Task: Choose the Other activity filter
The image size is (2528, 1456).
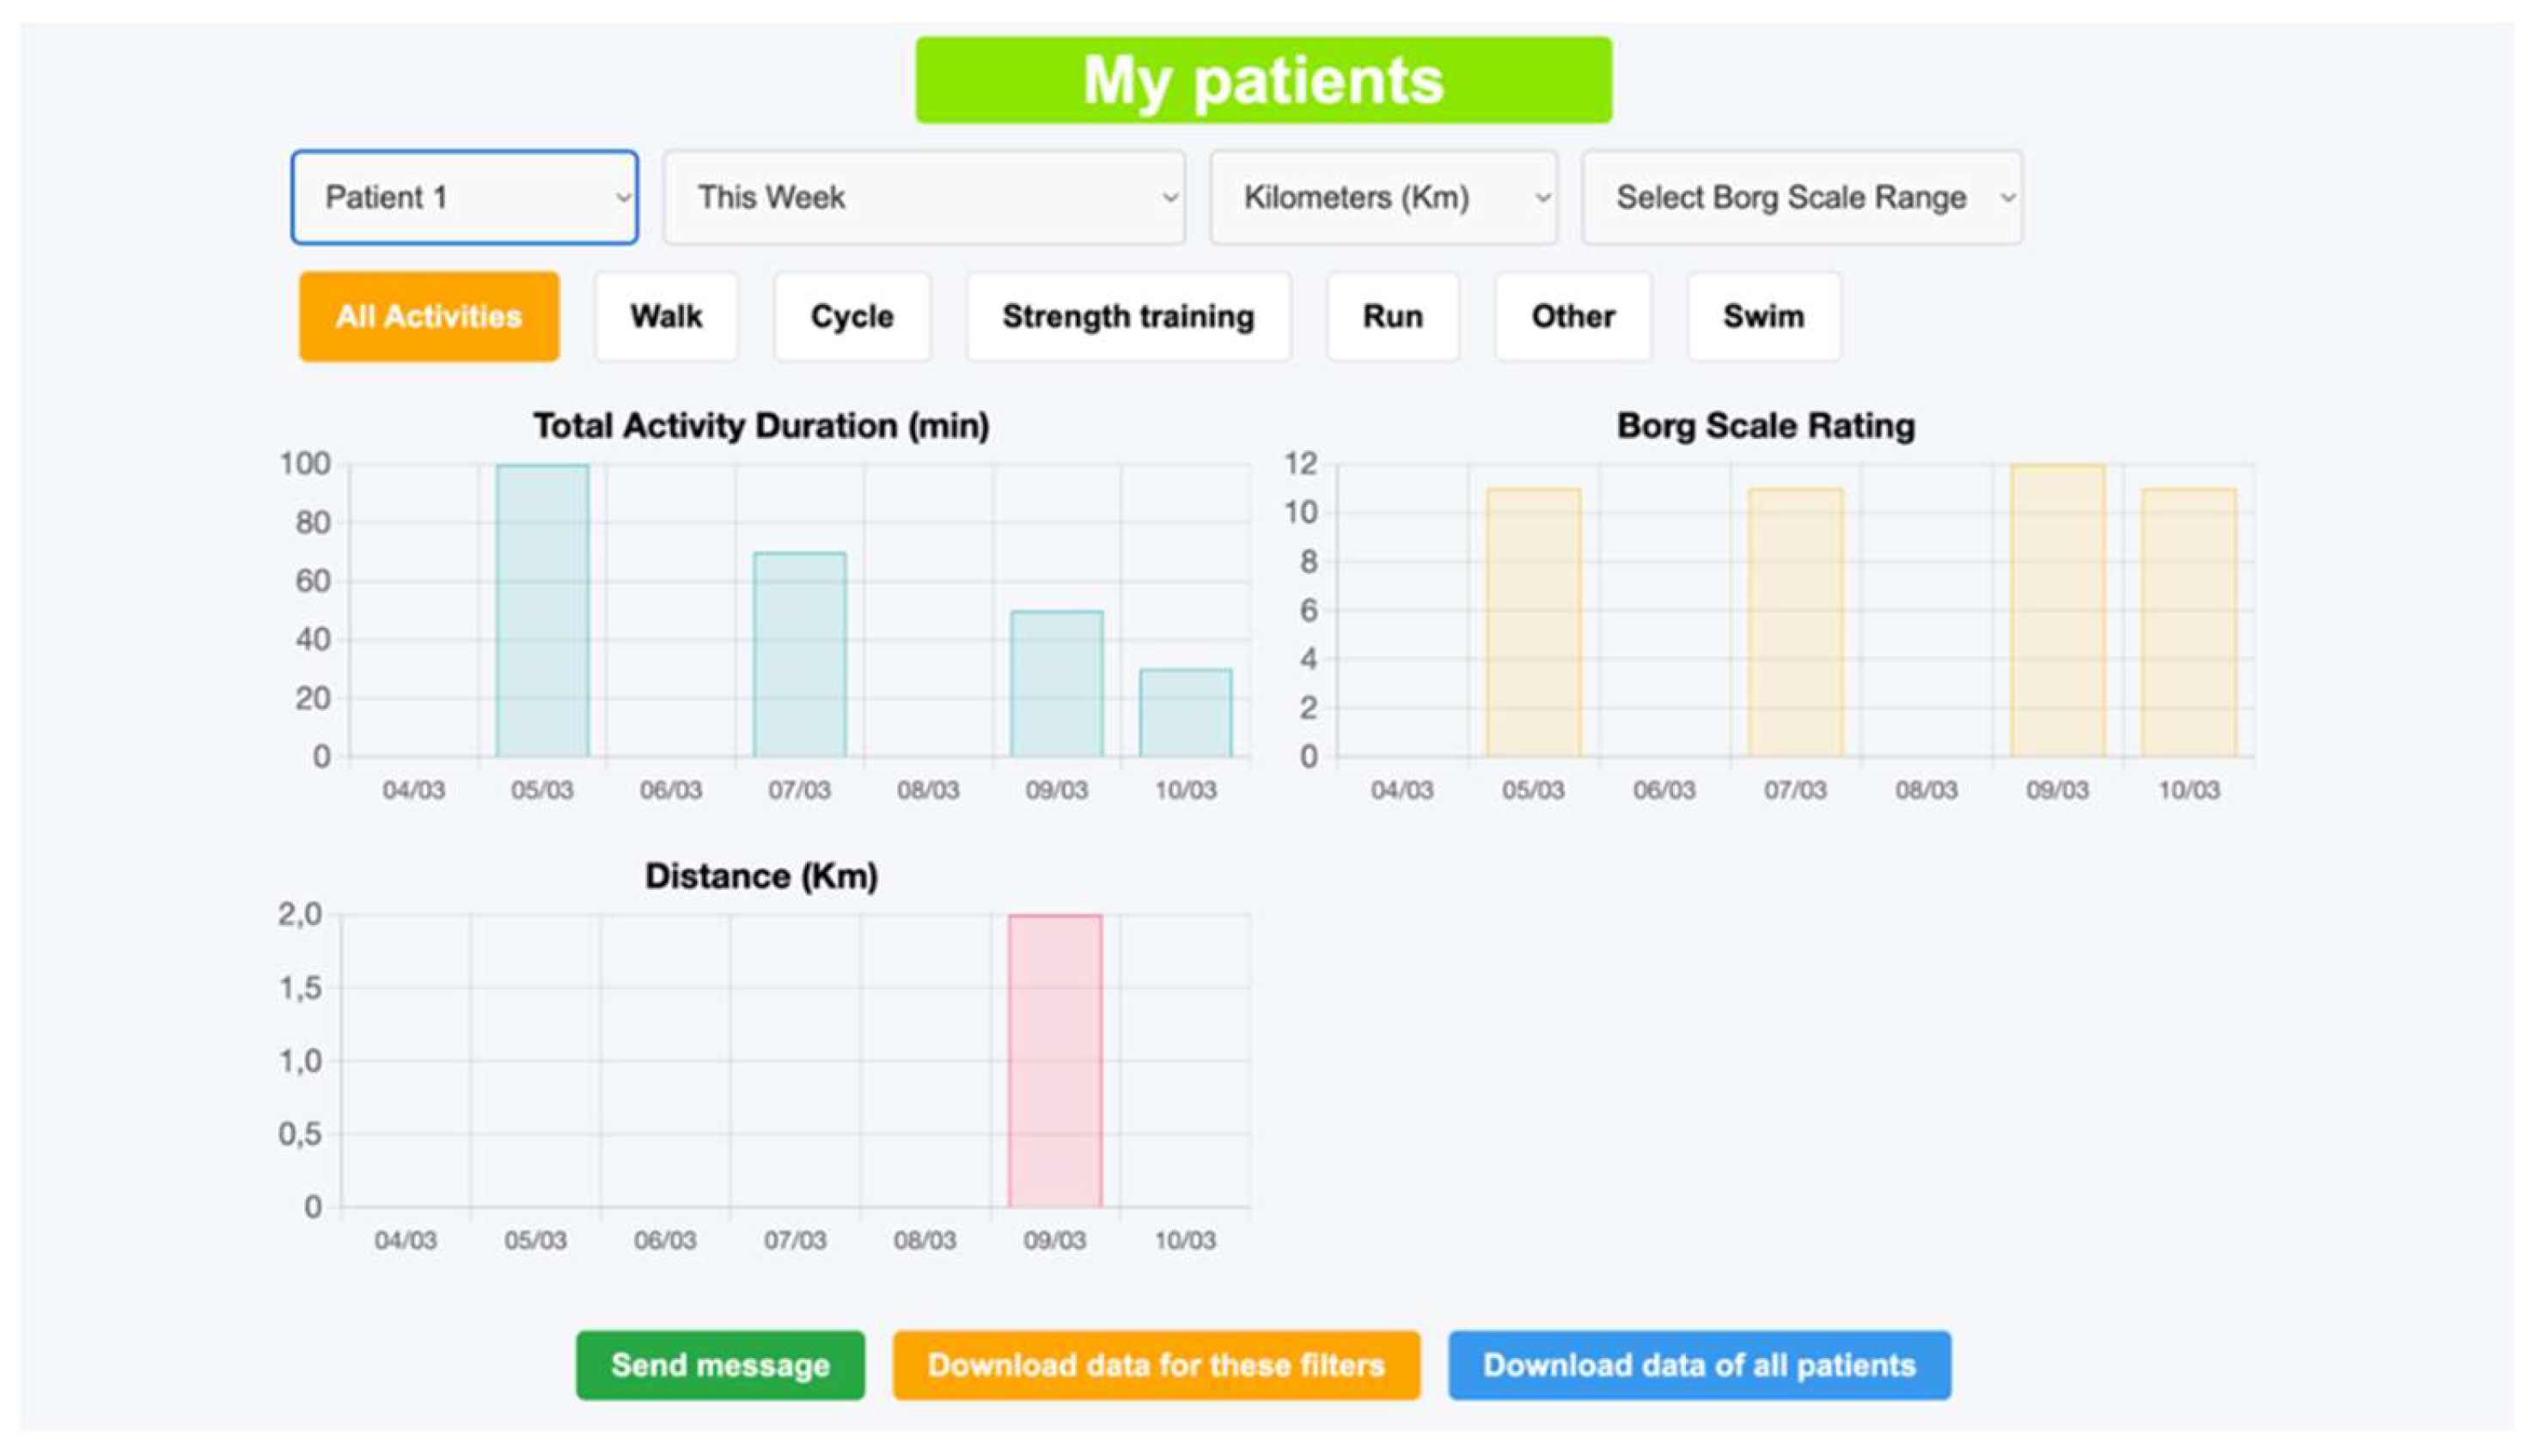Action: click(1573, 316)
